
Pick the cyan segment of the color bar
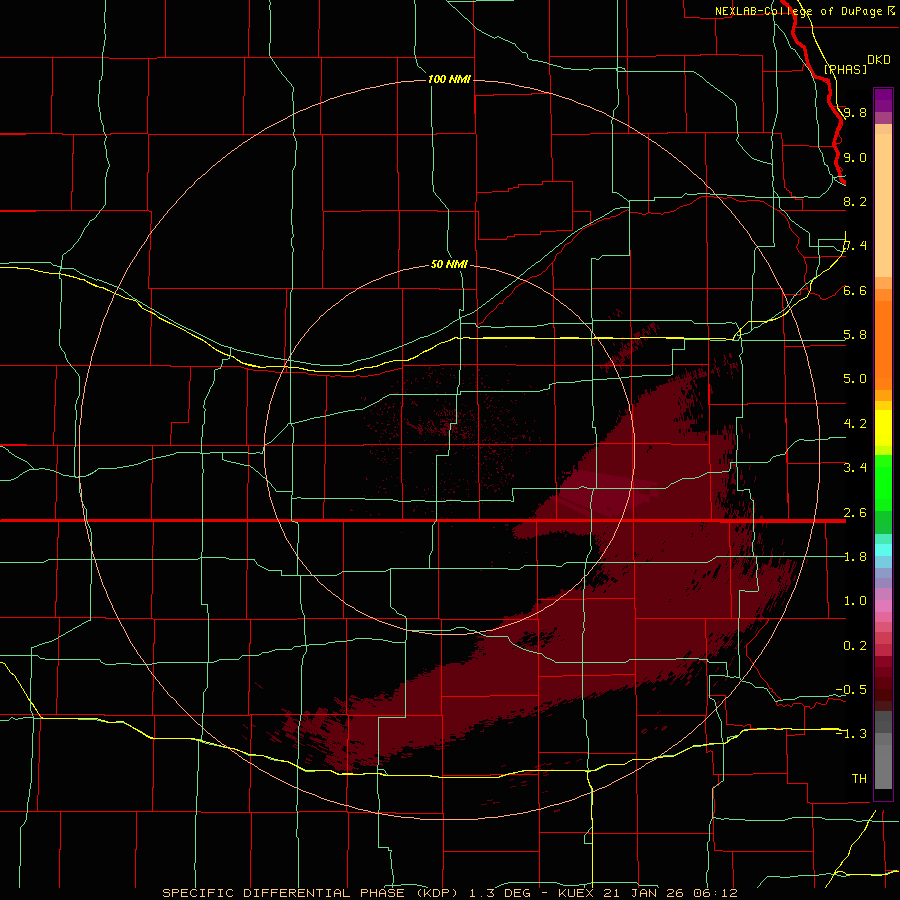883,550
